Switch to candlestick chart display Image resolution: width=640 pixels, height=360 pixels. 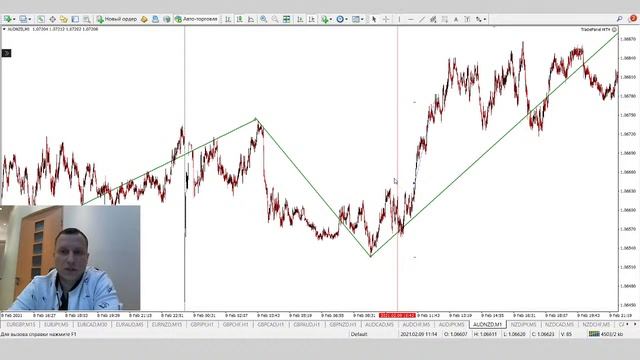click(239, 19)
